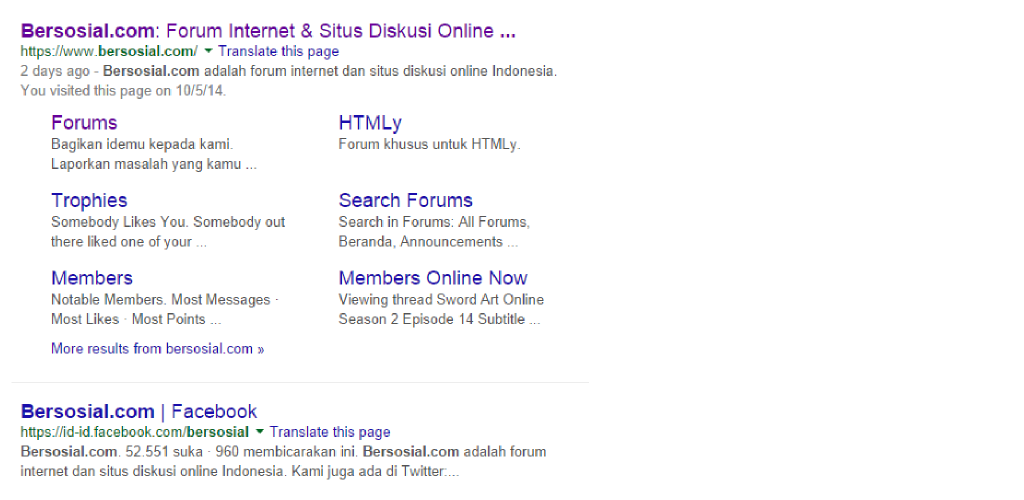Click the 'Somebody Likes You' Trophies description
This screenshot has width=1024, height=500.
[x=168, y=232]
